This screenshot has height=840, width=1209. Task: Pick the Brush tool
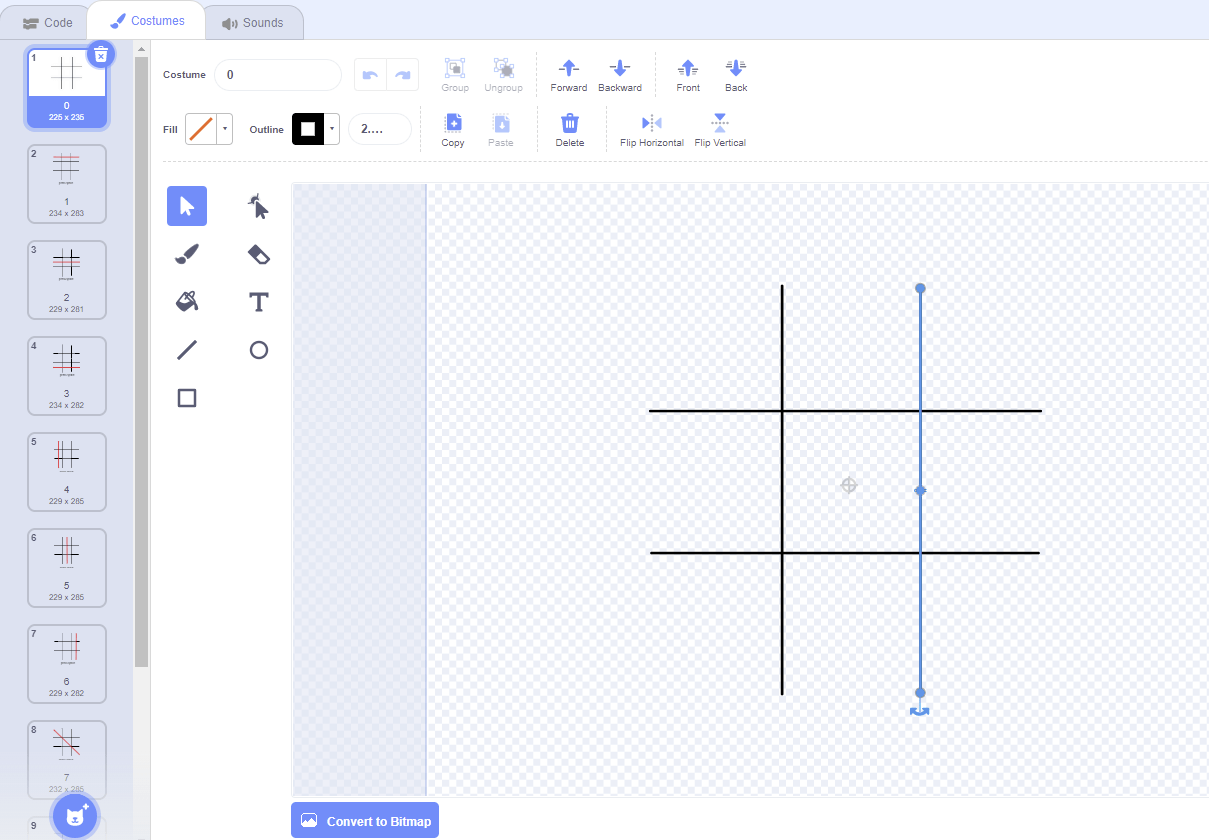pos(187,254)
